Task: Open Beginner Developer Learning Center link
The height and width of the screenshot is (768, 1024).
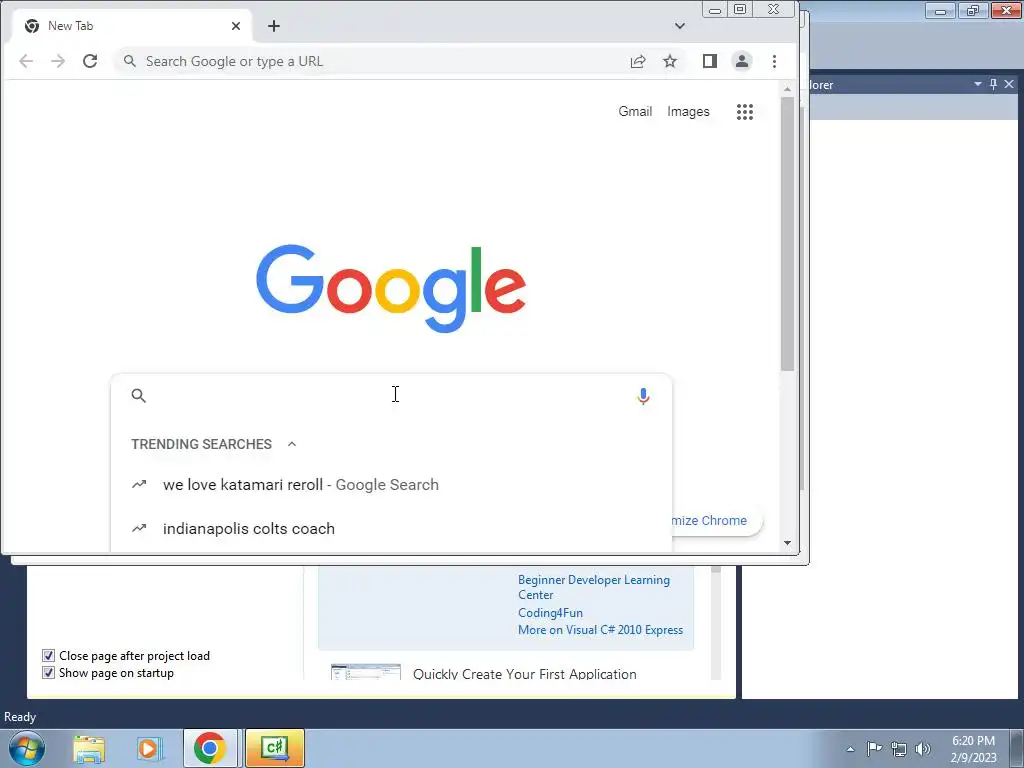Action: [594, 587]
